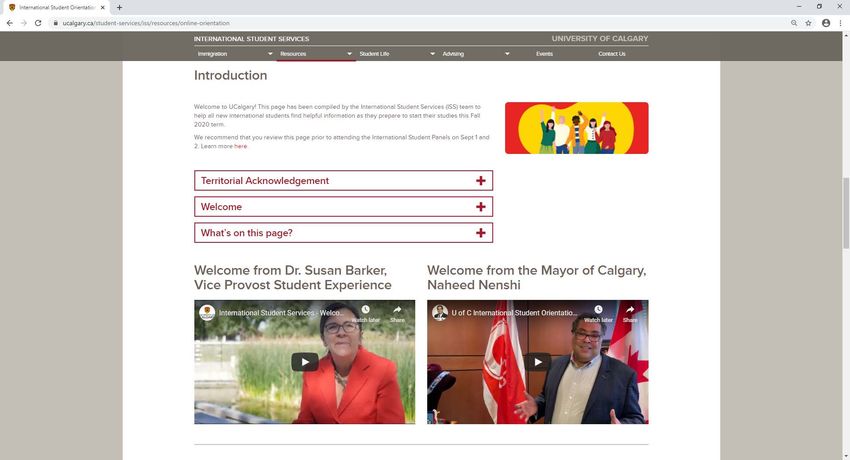
Task: Close the International Student Orientation tab
Action: tap(102, 8)
